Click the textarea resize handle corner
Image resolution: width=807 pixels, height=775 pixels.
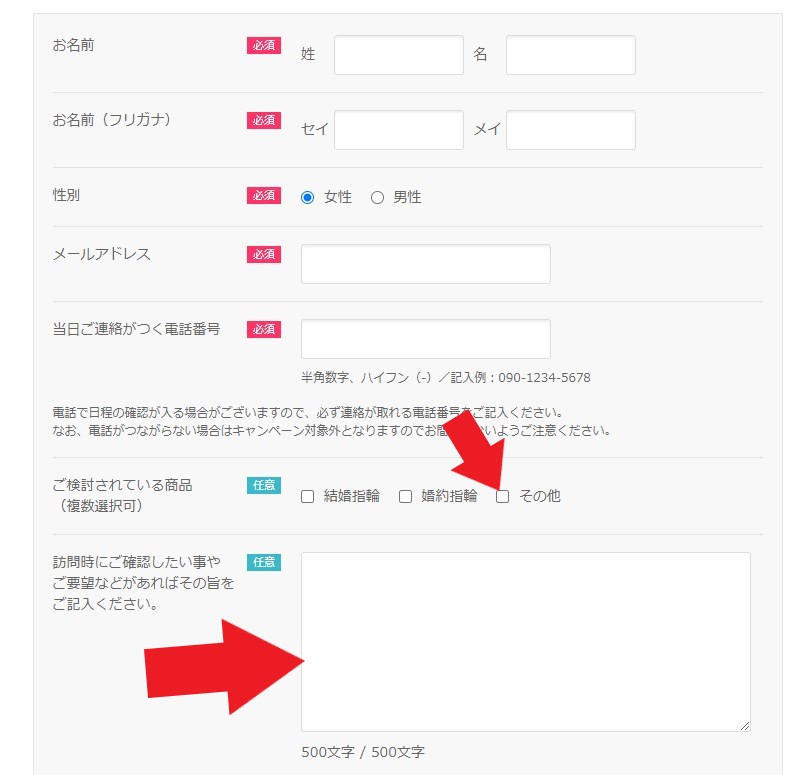745,726
